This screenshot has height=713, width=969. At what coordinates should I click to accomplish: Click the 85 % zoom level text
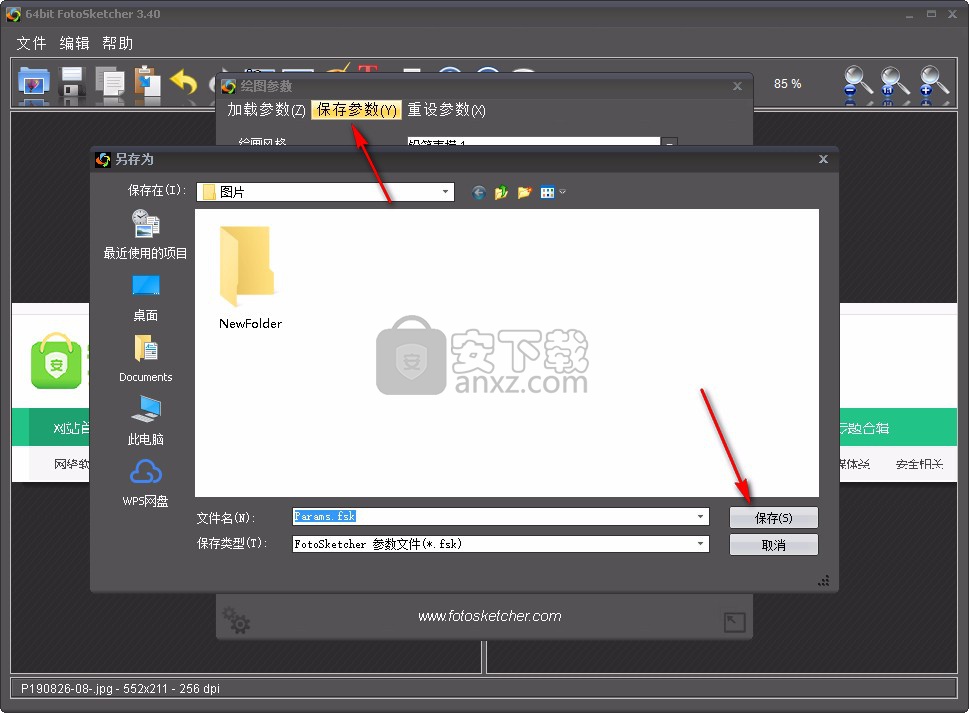787,83
